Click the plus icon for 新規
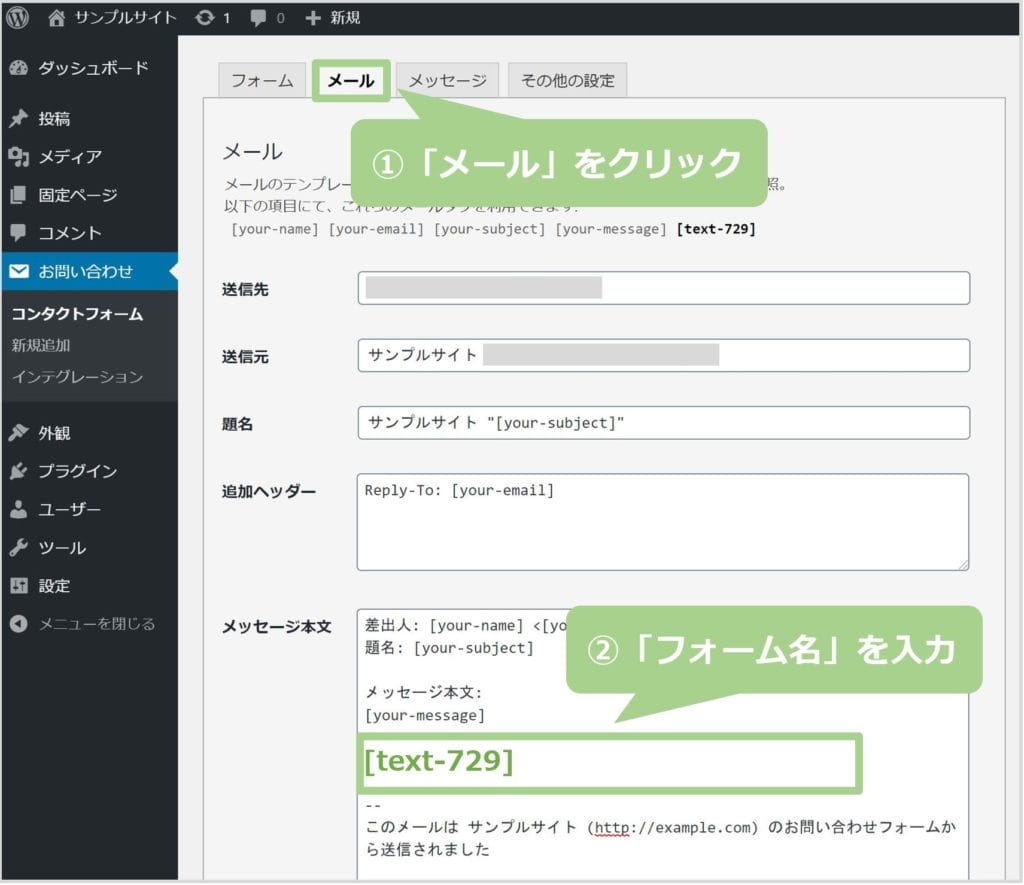 click(313, 18)
